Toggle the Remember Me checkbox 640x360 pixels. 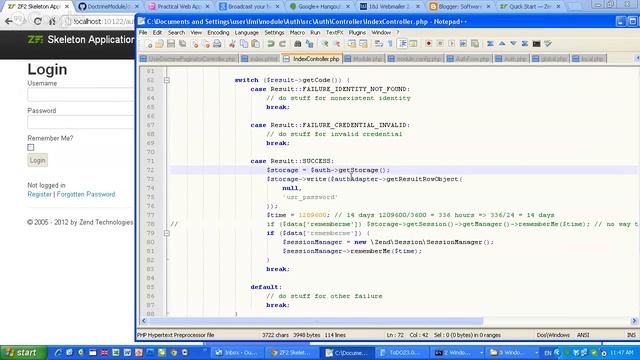coord(31,147)
